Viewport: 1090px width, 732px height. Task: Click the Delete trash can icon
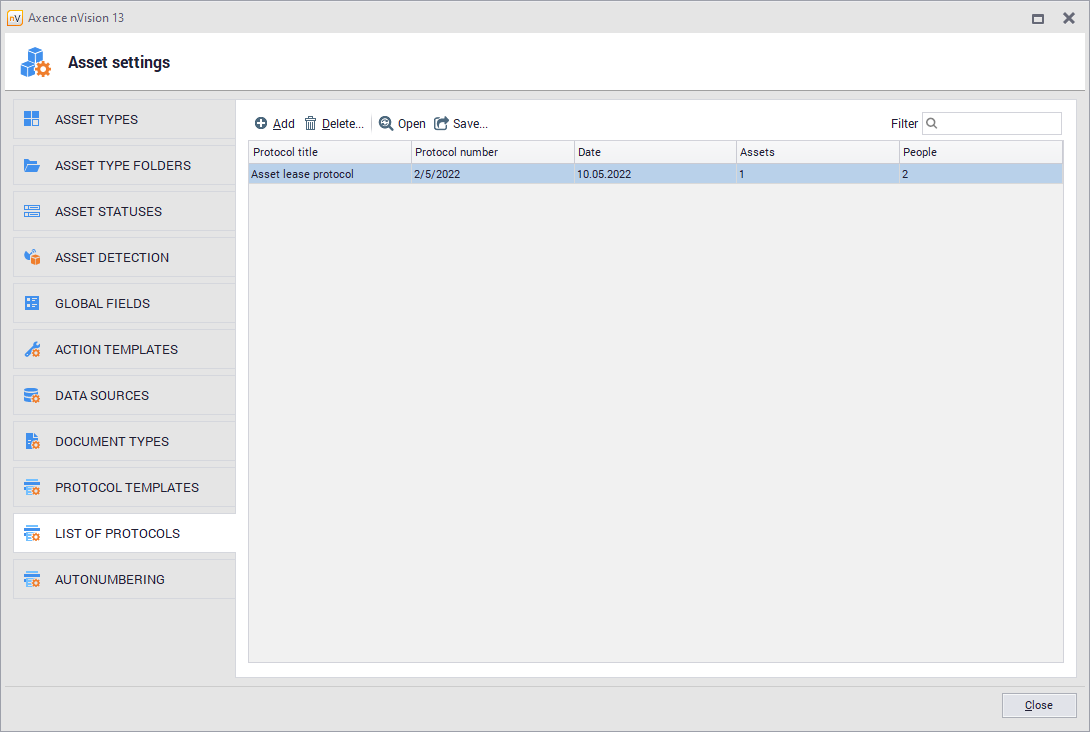311,124
